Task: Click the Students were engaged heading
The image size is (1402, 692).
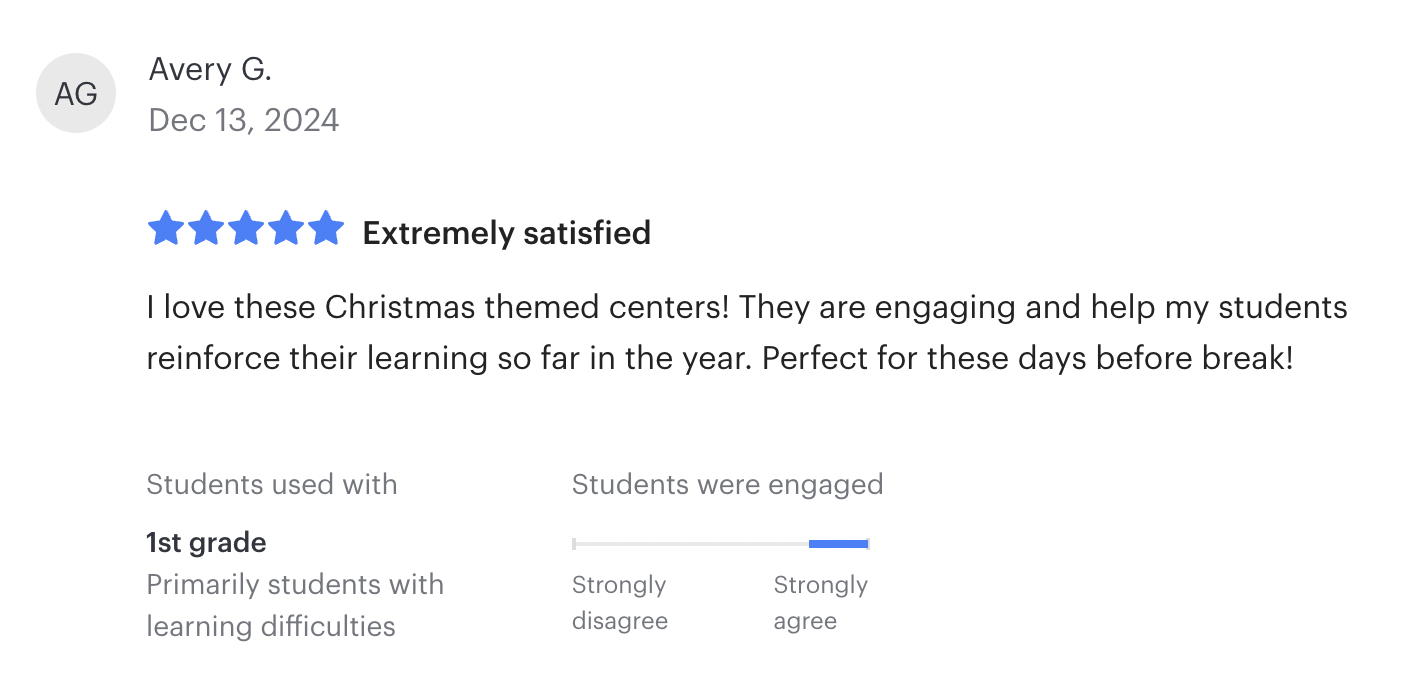Action: [727, 485]
